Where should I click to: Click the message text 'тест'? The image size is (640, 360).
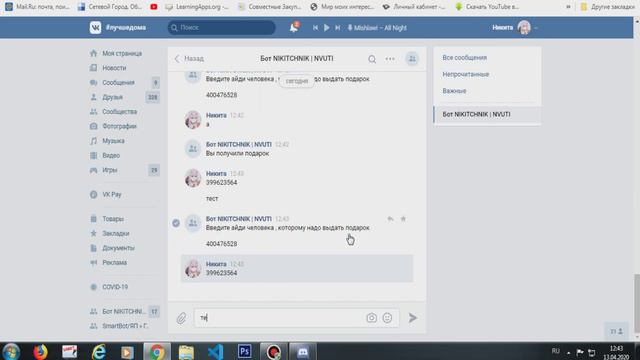(x=212, y=198)
